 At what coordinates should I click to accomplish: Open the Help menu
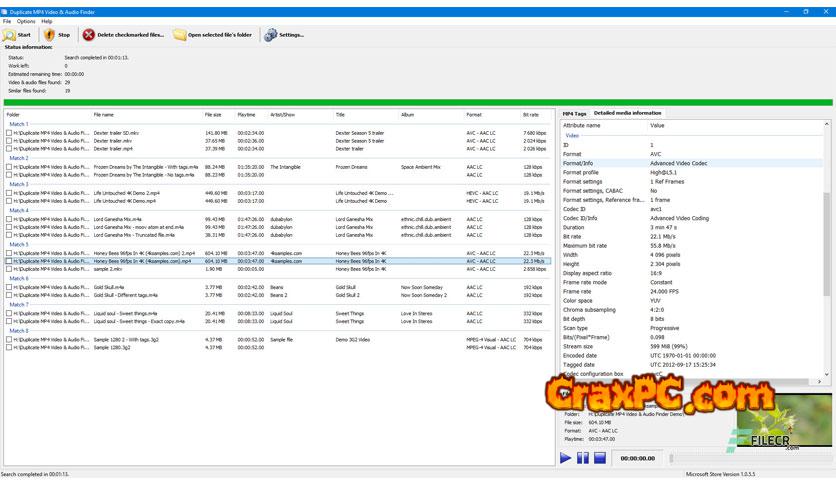[x=47, y=21]
